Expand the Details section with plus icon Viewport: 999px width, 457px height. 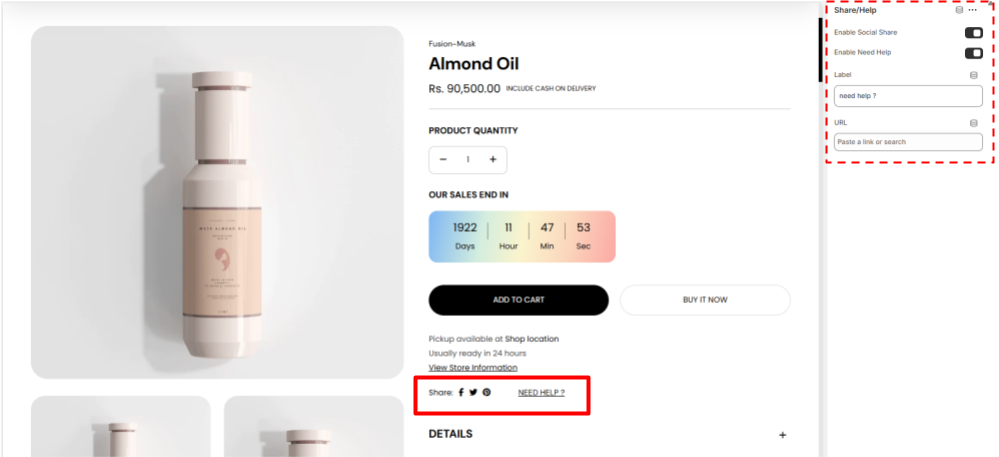pos(783,435)
